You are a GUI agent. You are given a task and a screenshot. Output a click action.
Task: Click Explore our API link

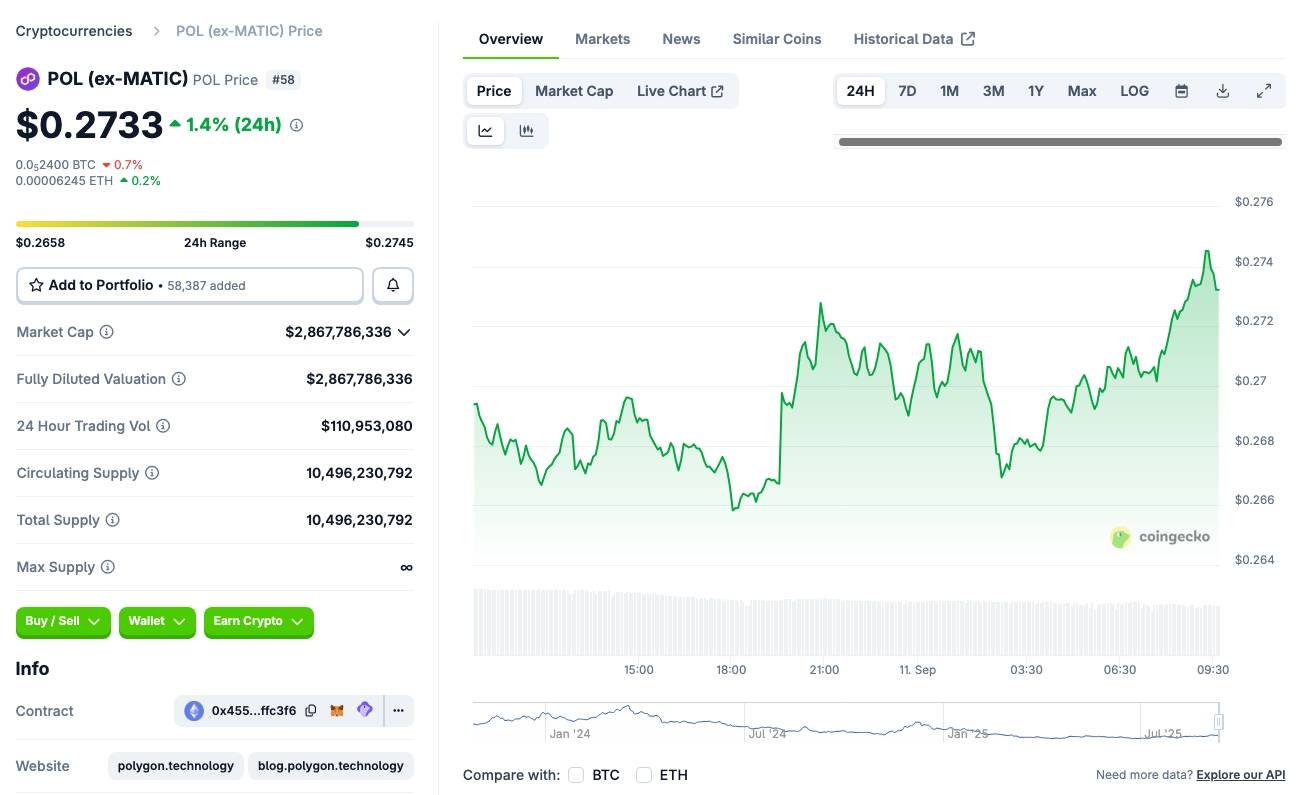point(1241,775)
